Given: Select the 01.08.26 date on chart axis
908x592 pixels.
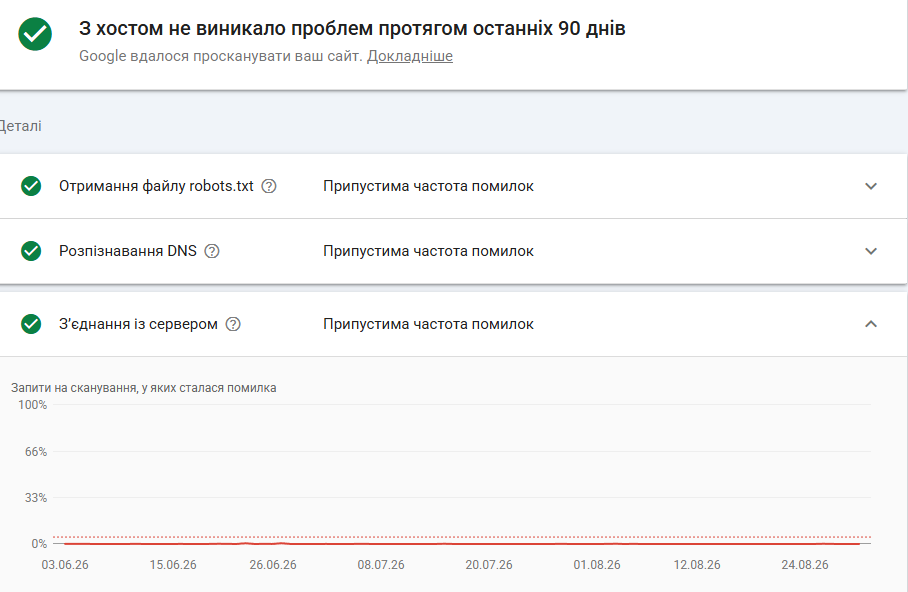Looking at the screenshot, I should tap(596, 565).
